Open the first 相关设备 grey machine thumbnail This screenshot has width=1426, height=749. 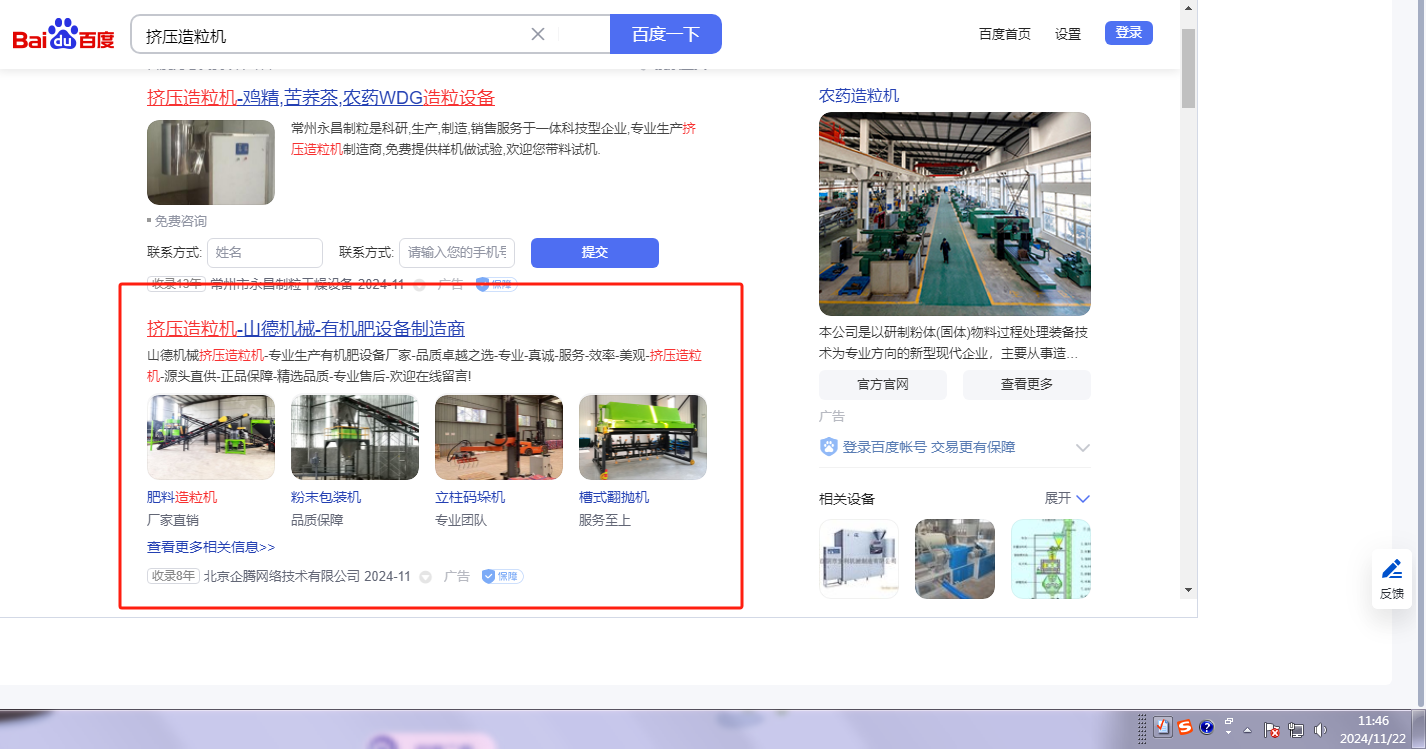[859, 559]
